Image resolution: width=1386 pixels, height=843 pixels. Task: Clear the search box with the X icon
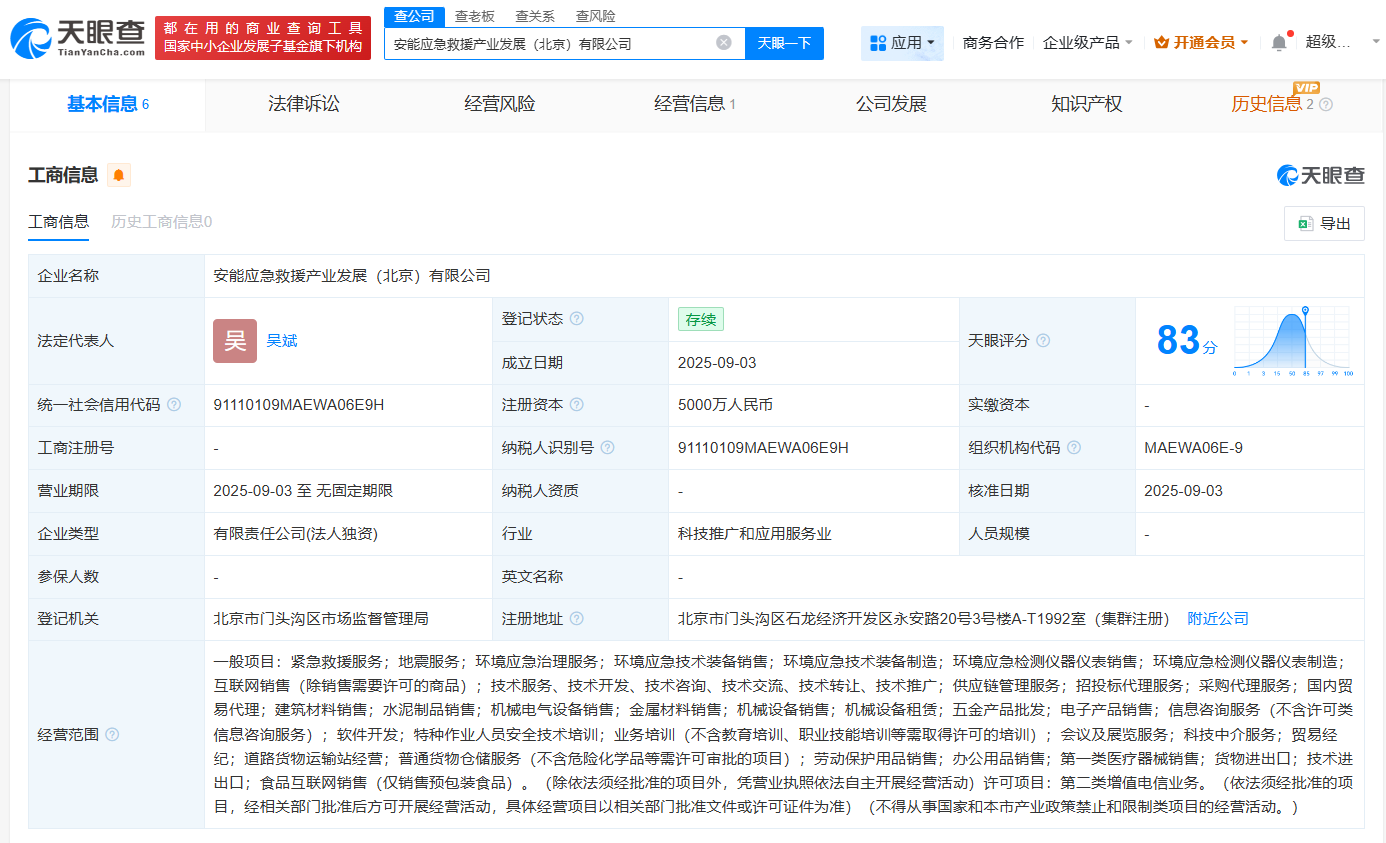(x=724, y=43)
